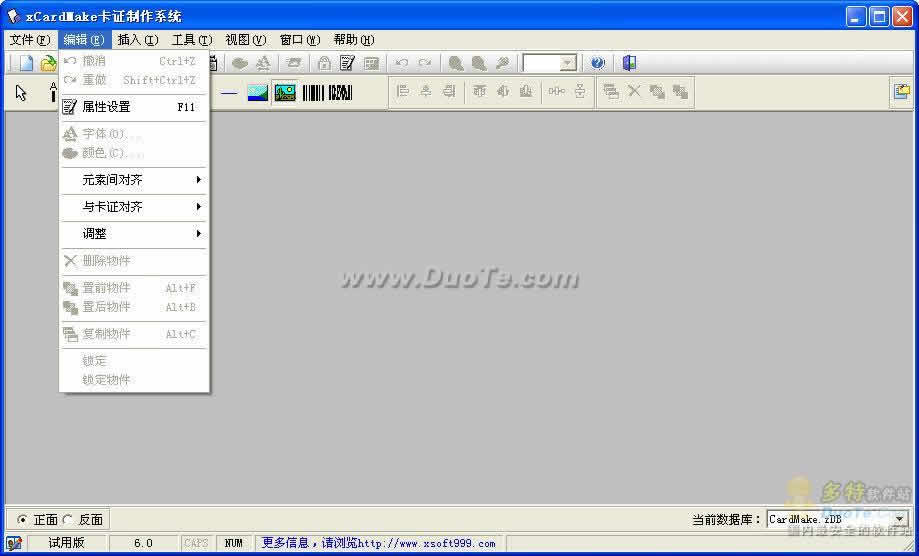Click the X delete object toolbar icon

click(634, 91)
